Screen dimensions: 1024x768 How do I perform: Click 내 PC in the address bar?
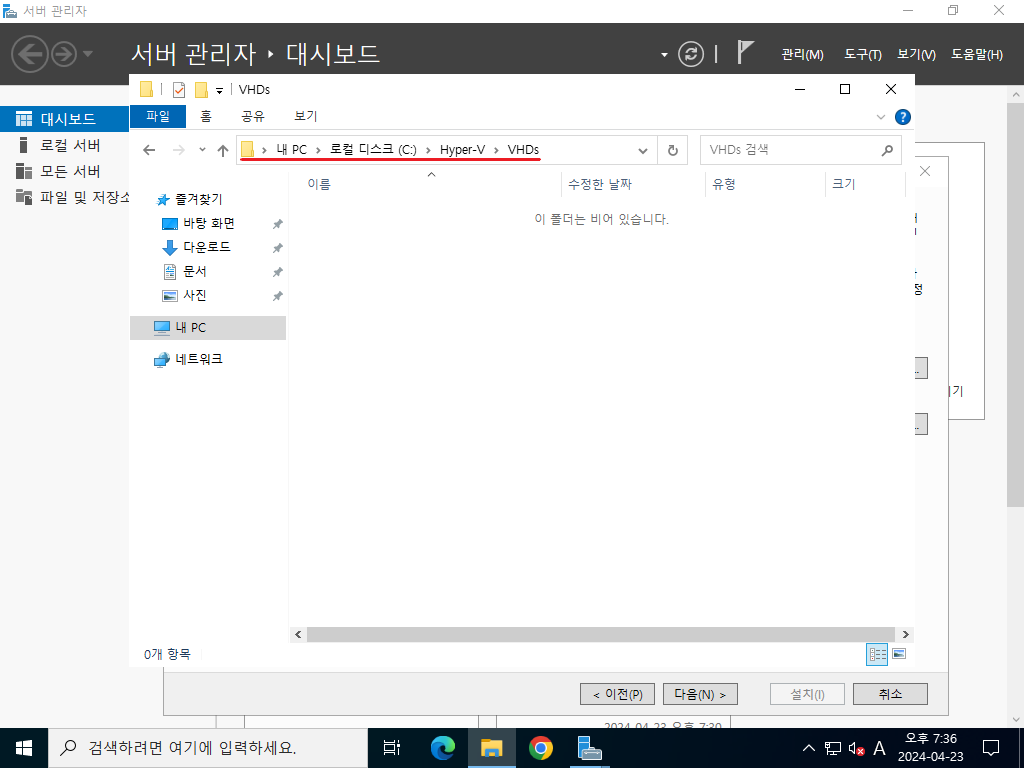291,150
